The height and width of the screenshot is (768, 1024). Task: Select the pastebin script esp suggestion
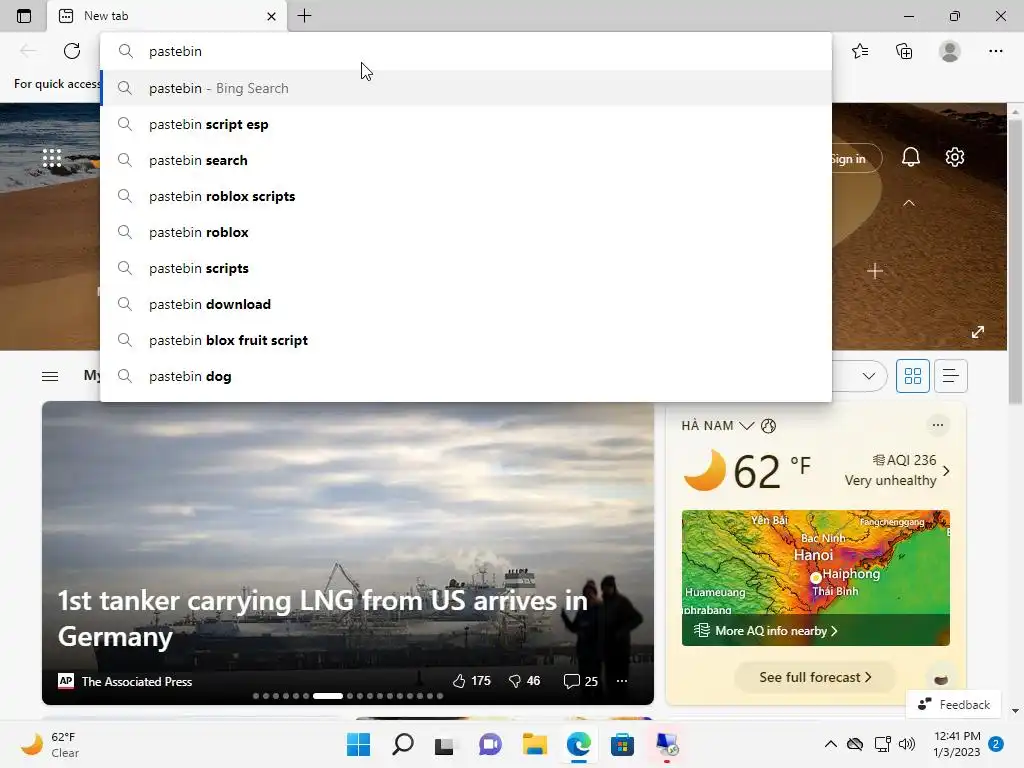pyautogui.click(x=466, y=124)
